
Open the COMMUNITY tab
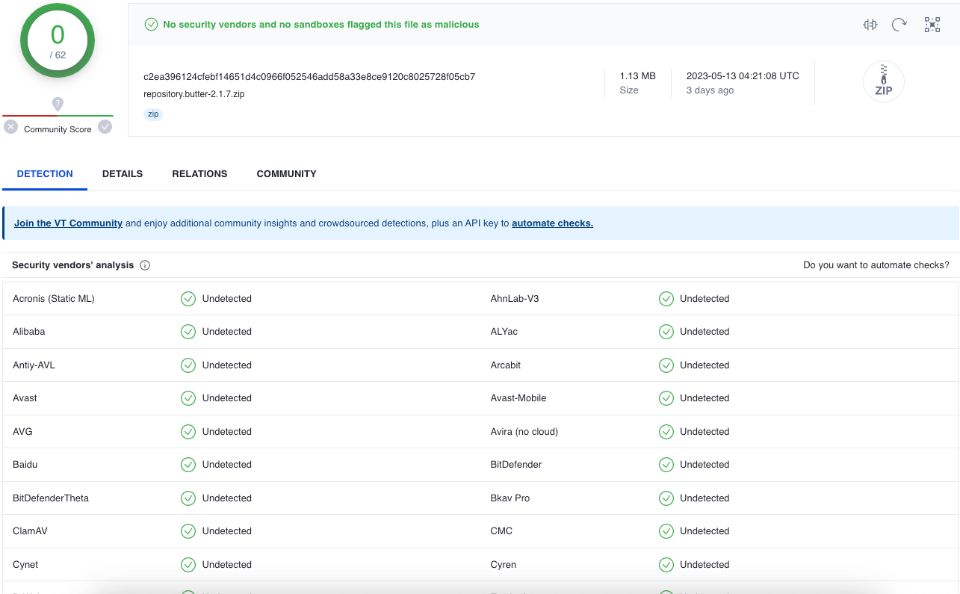pos(287,174)
